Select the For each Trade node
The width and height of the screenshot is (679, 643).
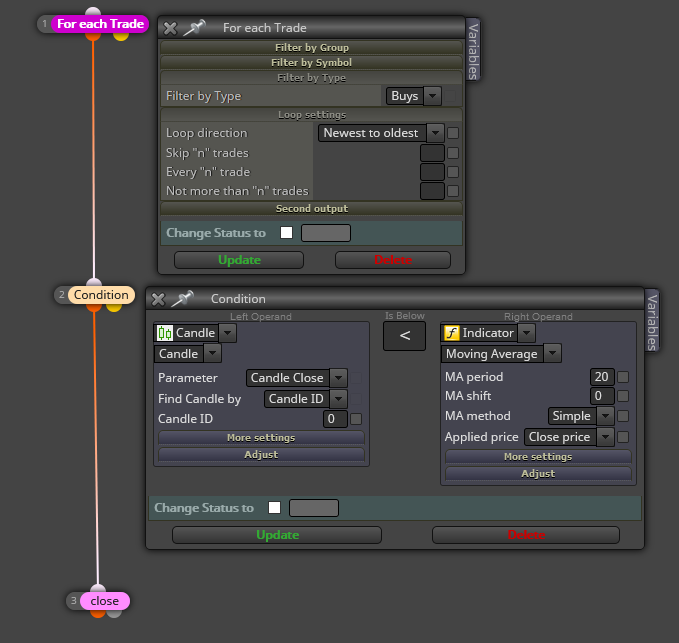click(100, 24)
